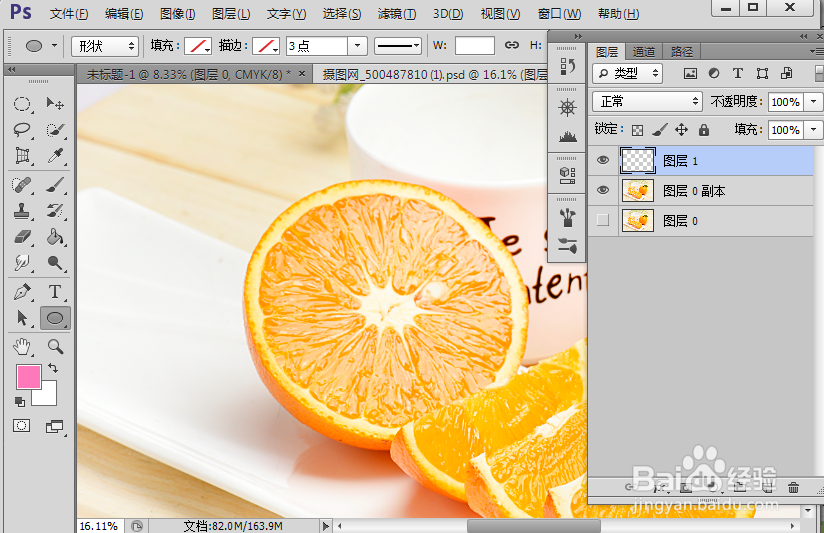Image resolution: width=824 pixels, height=533 pixels.
Task: Switch to the 路径 tab
Action: 682,52
